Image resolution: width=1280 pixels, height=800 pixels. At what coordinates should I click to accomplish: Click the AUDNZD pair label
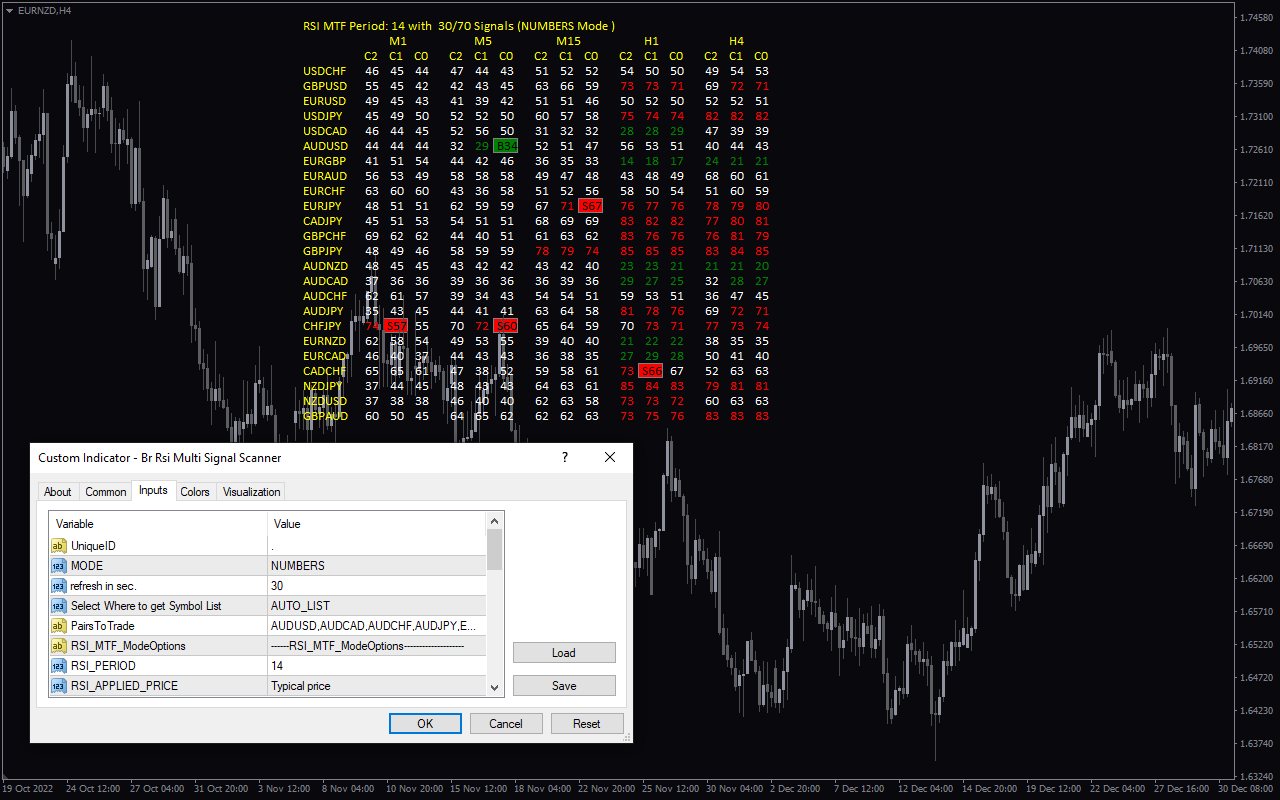(x=325, y=266)
